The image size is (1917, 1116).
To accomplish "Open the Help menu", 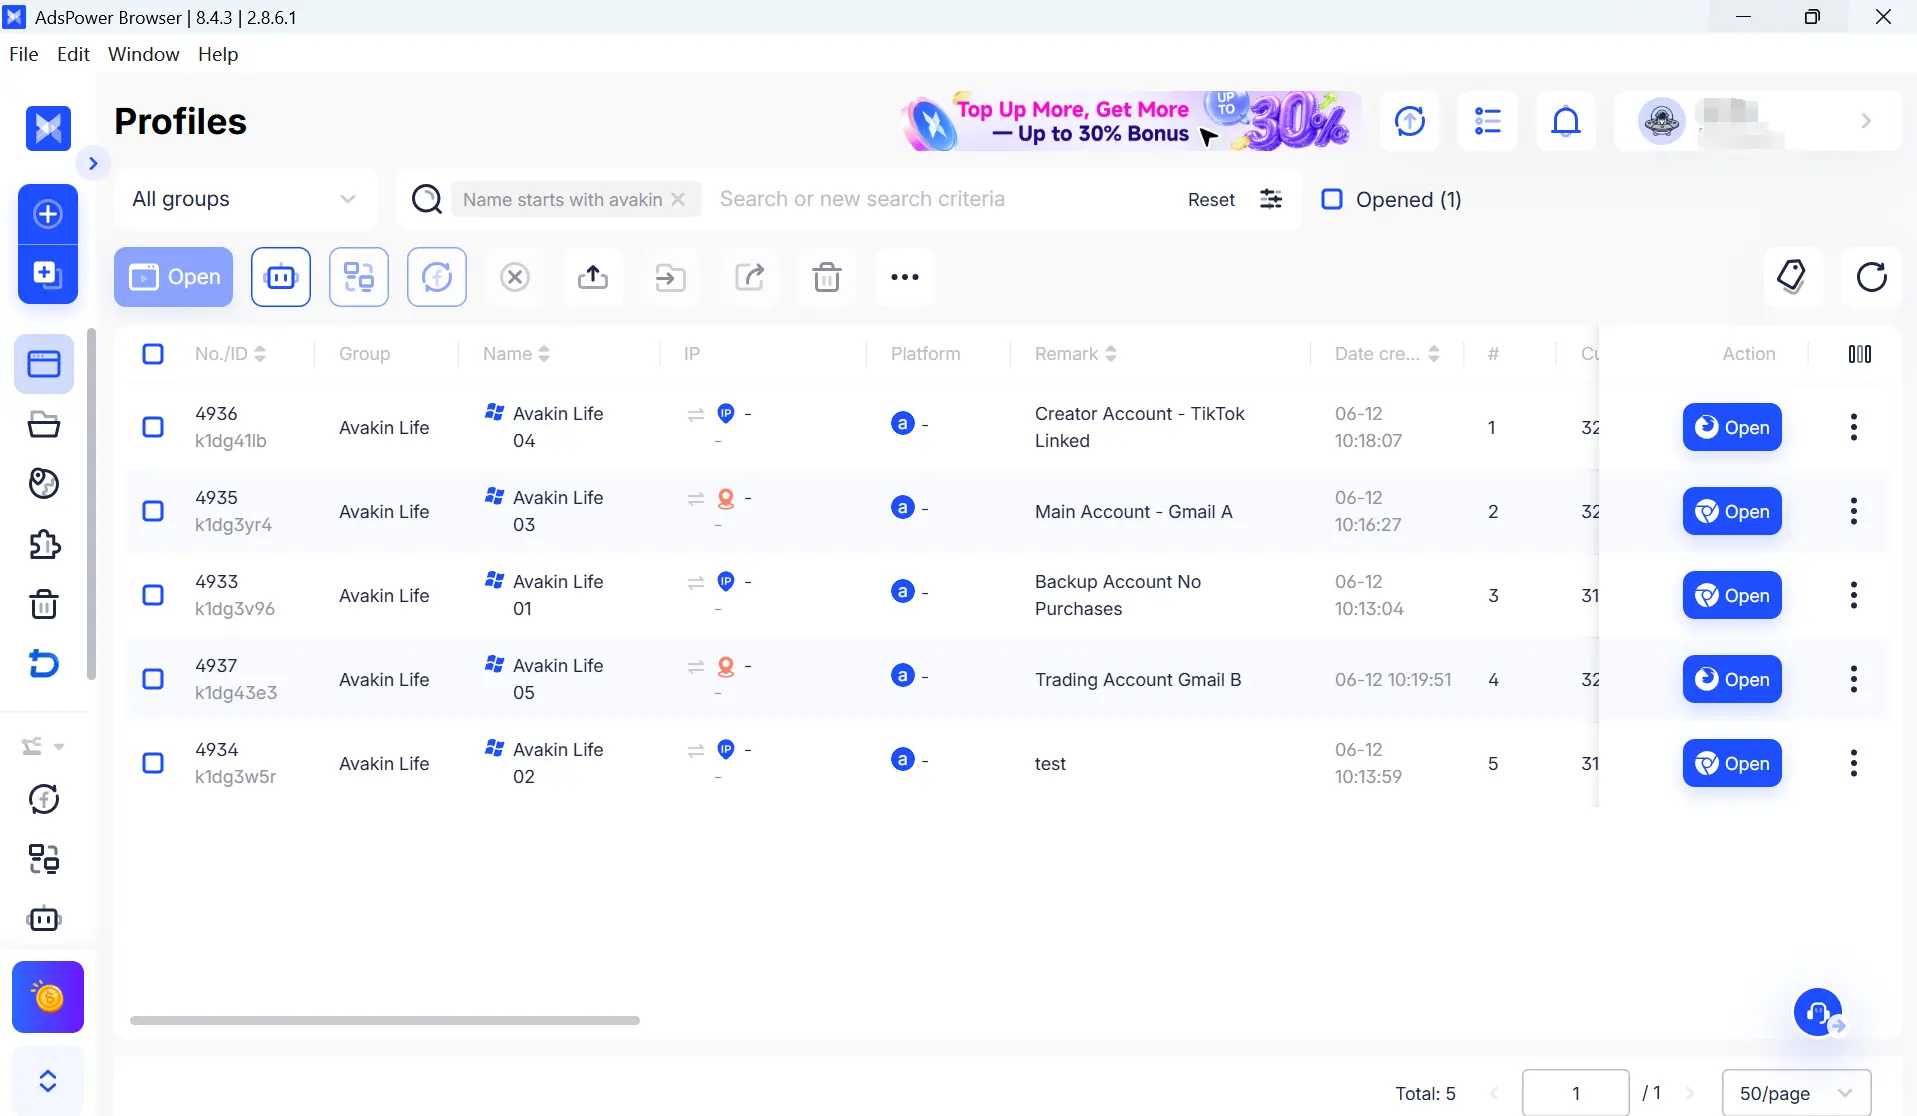I will (x=218, y=54).
